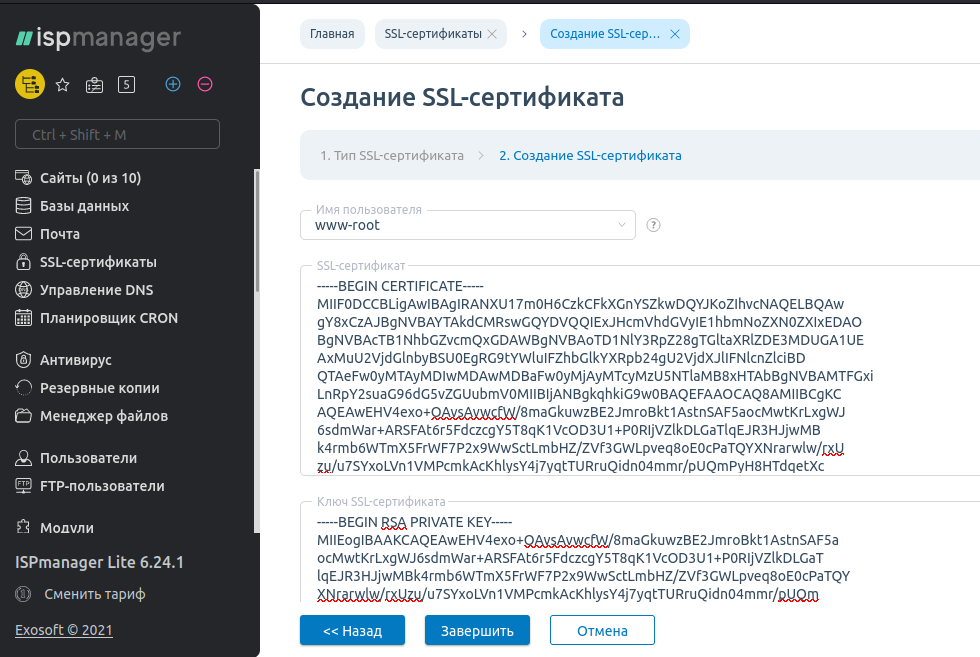Click the Управление DNS globe icon
The height and width of the screenshot is (657, 980).
click(x=22, y=290)
